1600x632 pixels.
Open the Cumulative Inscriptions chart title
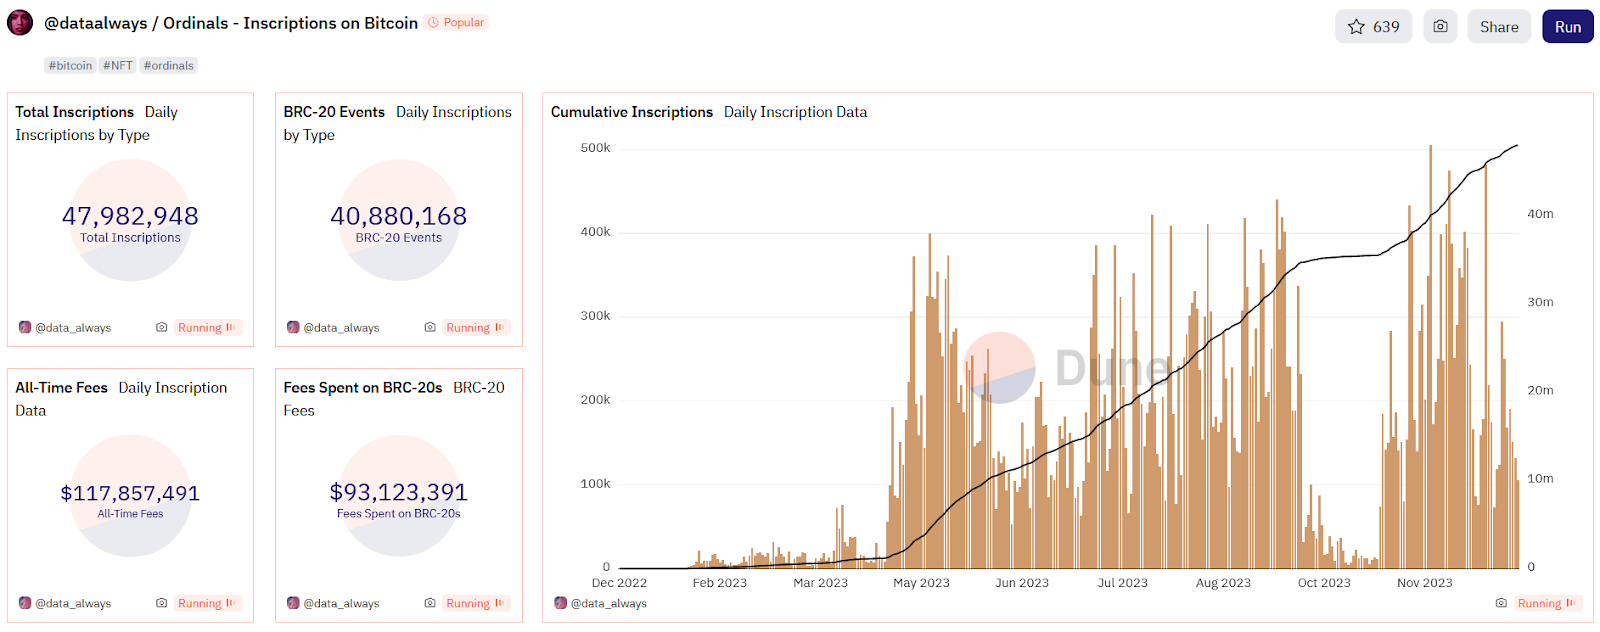632,112
